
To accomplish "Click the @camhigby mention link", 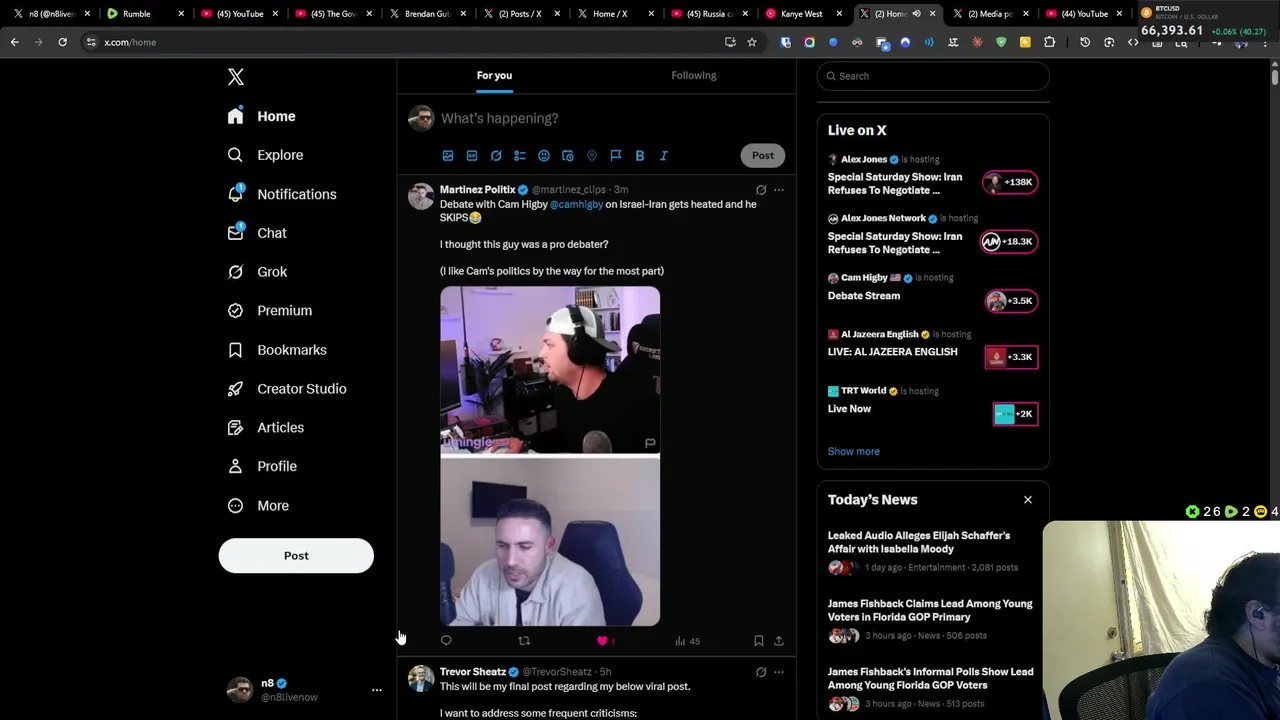I will point(577,204).
